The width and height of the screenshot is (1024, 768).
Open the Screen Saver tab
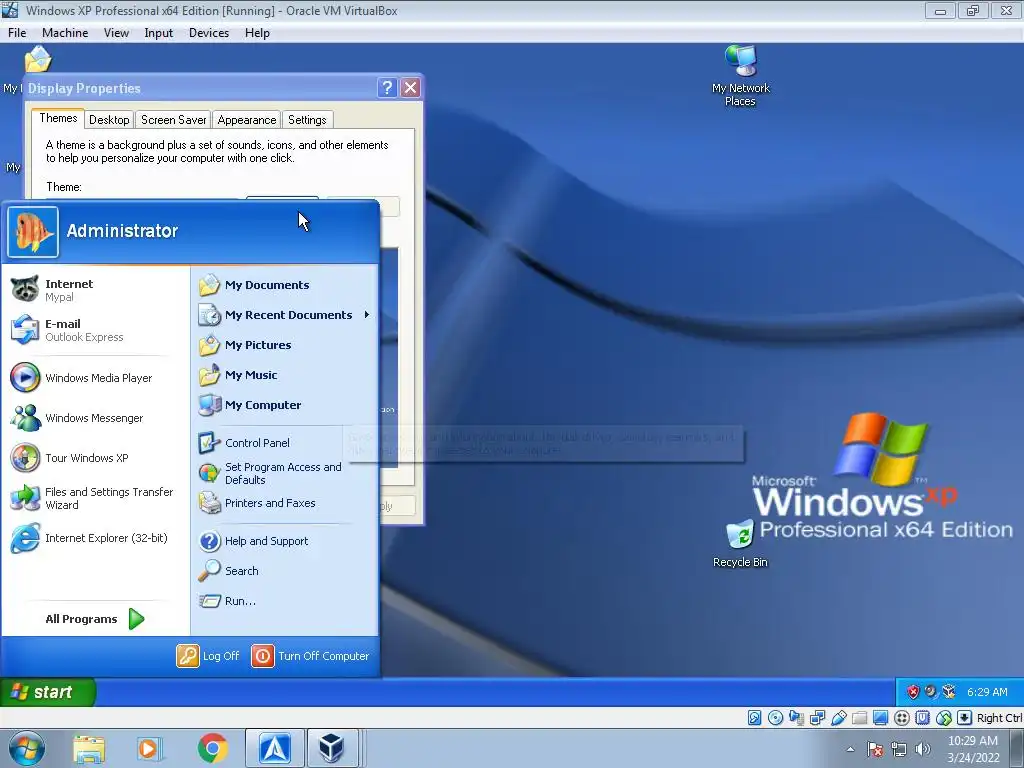coord(173,120)
